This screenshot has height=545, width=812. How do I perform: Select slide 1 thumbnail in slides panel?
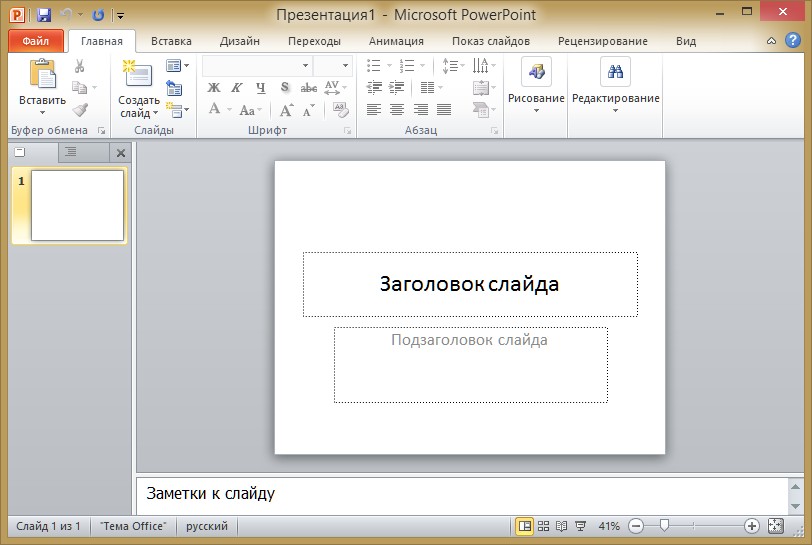tap(77, 205)
